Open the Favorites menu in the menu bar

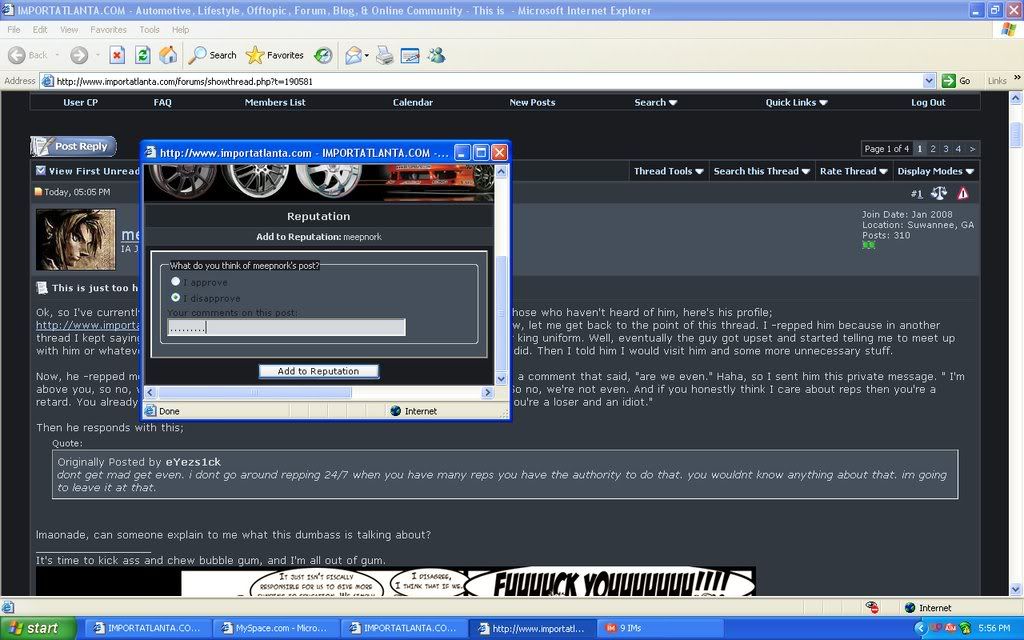click(x=108, y=30)
